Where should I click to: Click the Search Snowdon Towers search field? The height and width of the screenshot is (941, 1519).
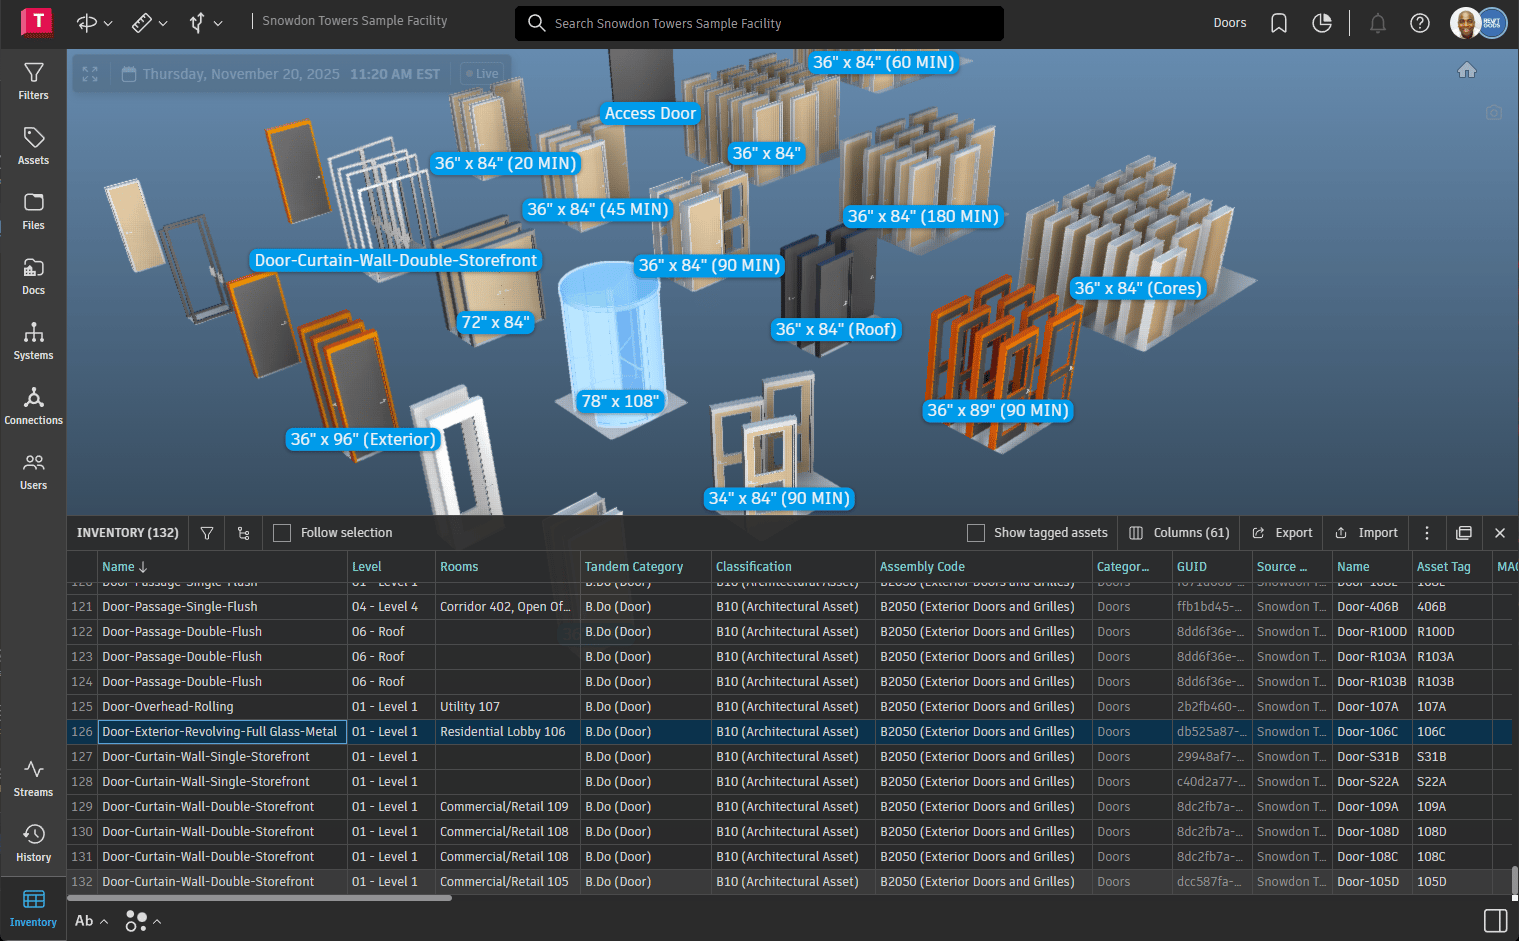tap(759, 23)
